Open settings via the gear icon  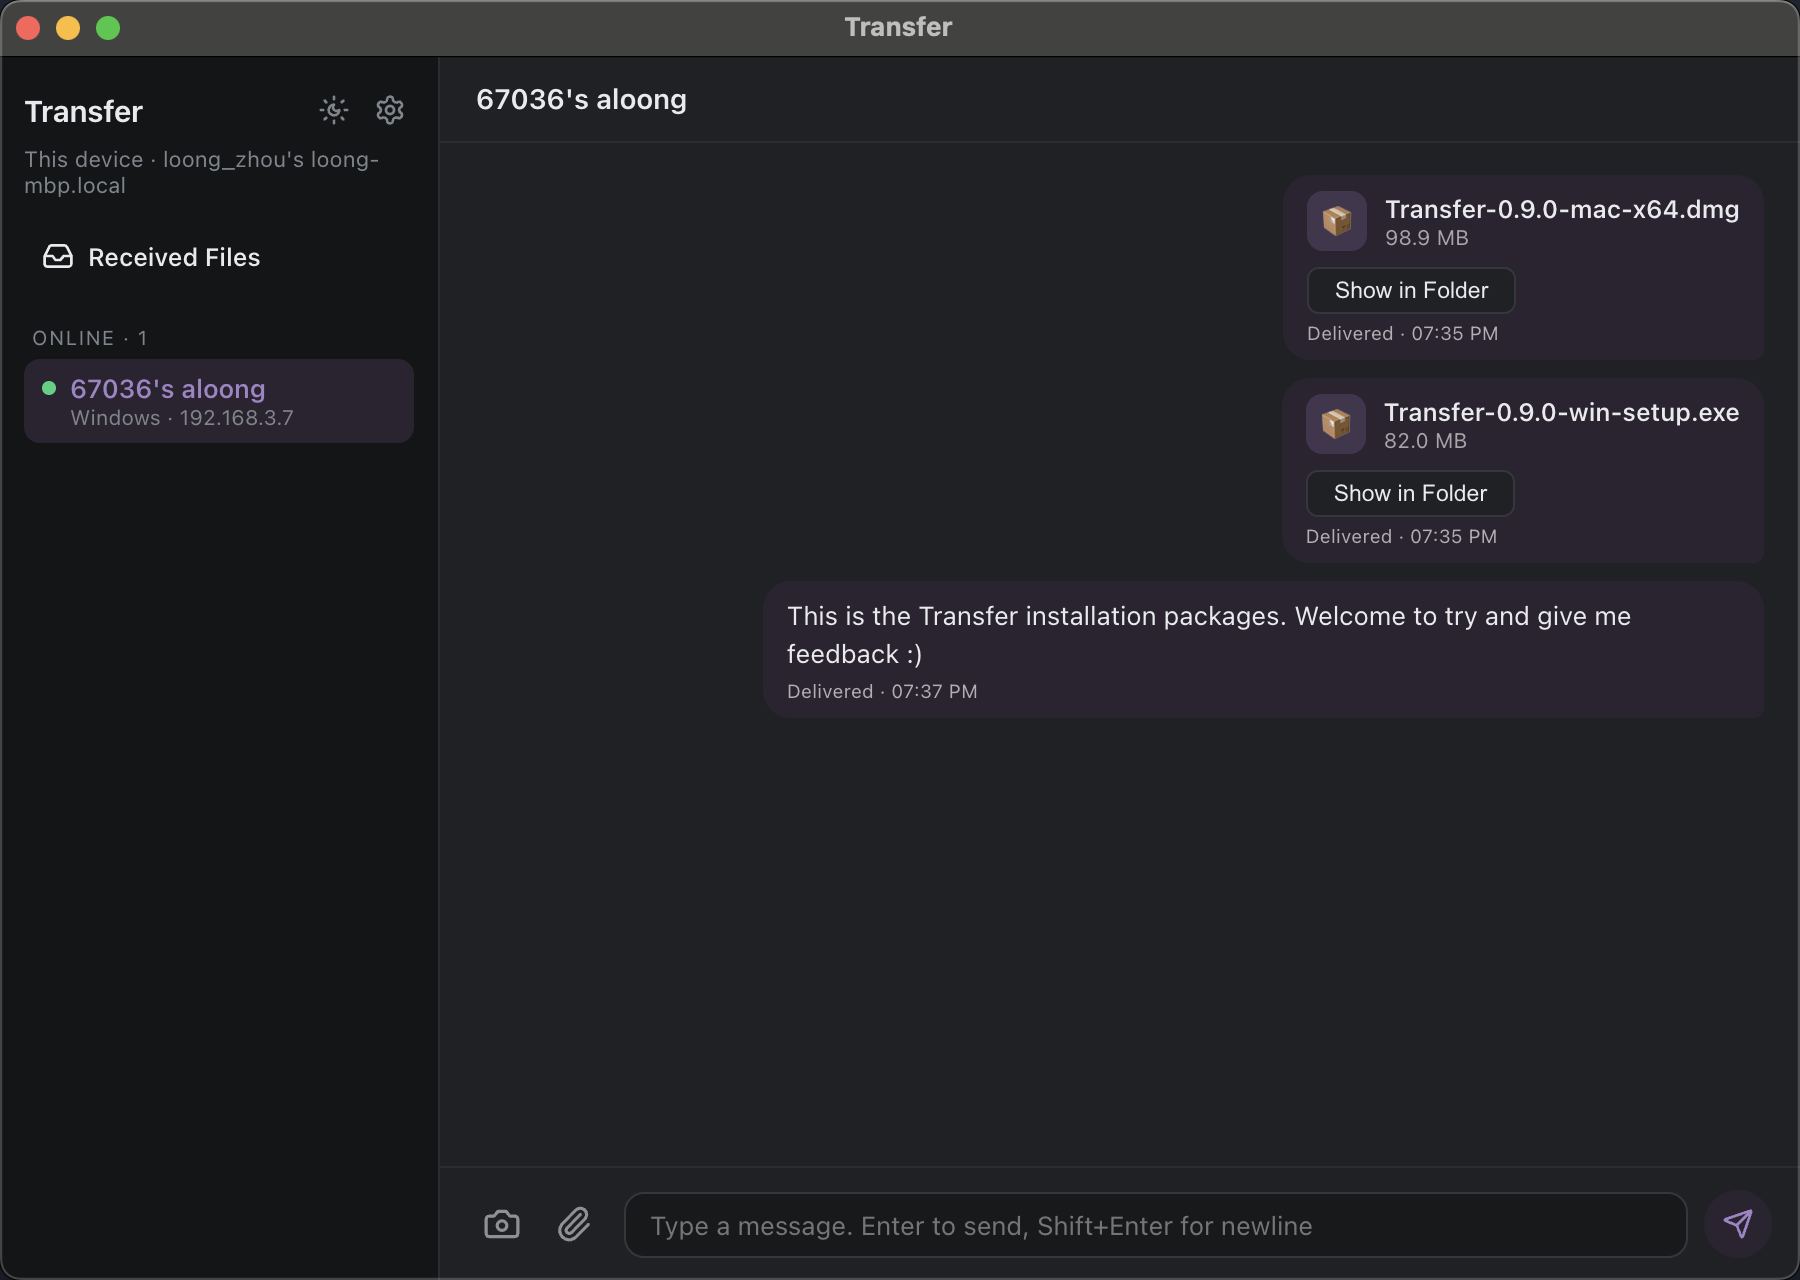coord(390,110)
